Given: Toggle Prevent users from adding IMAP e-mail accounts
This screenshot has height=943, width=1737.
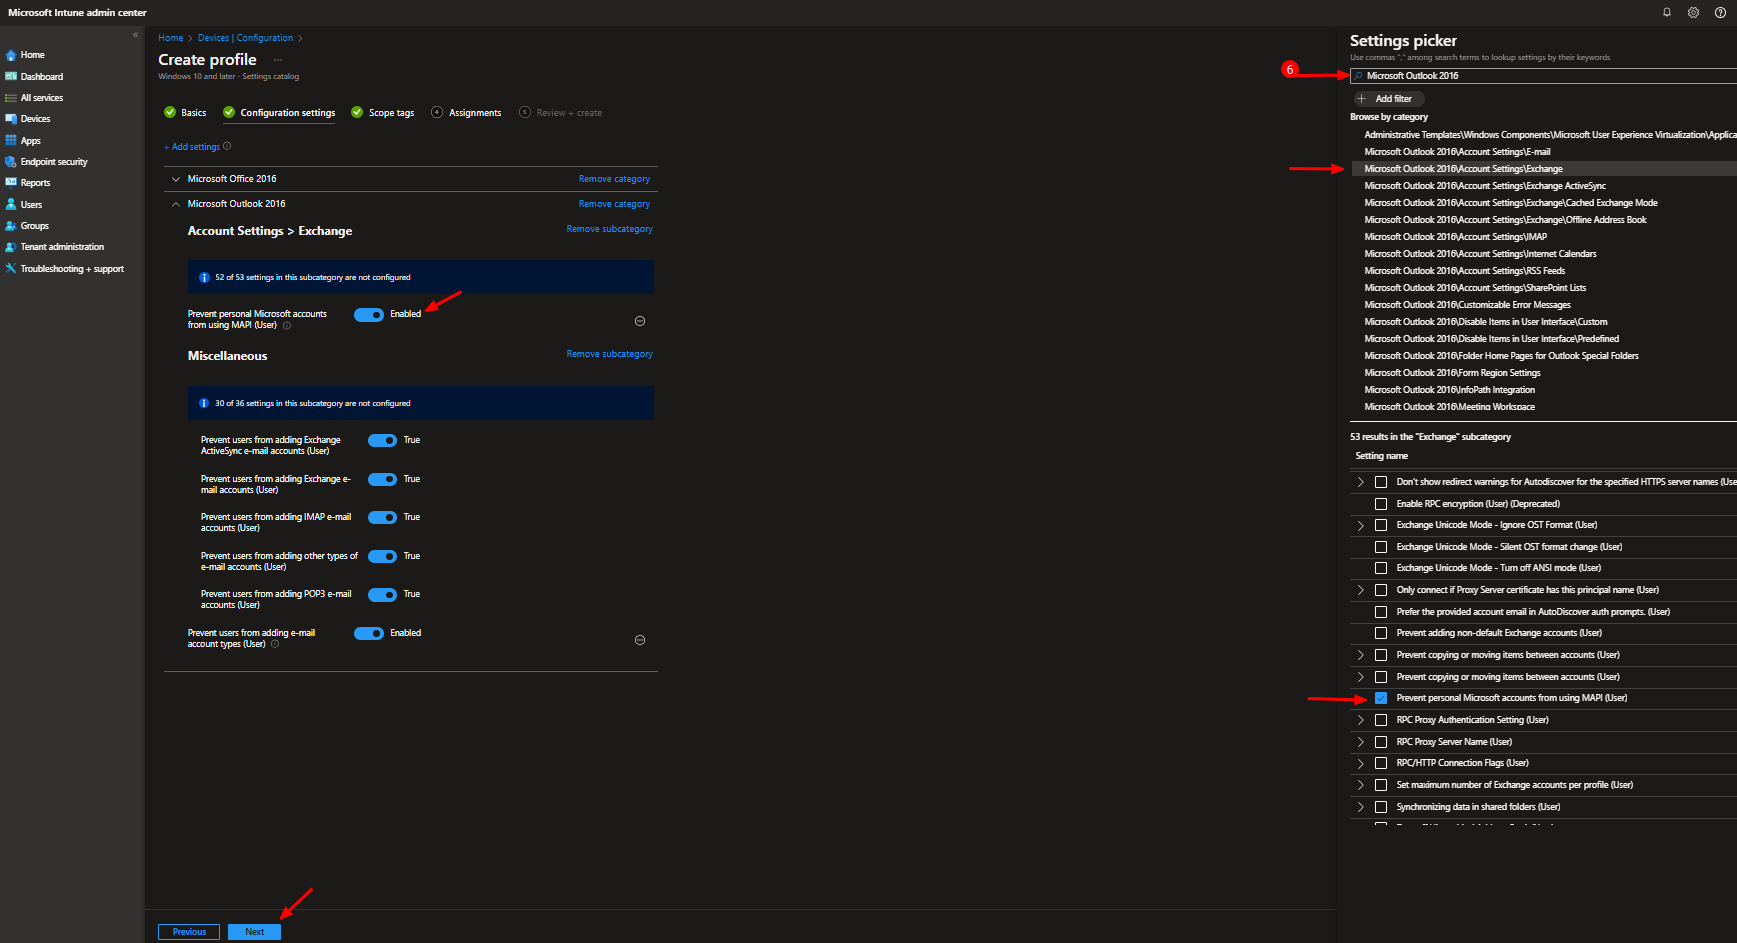Looking at the screenshot, I should point(382,518).
